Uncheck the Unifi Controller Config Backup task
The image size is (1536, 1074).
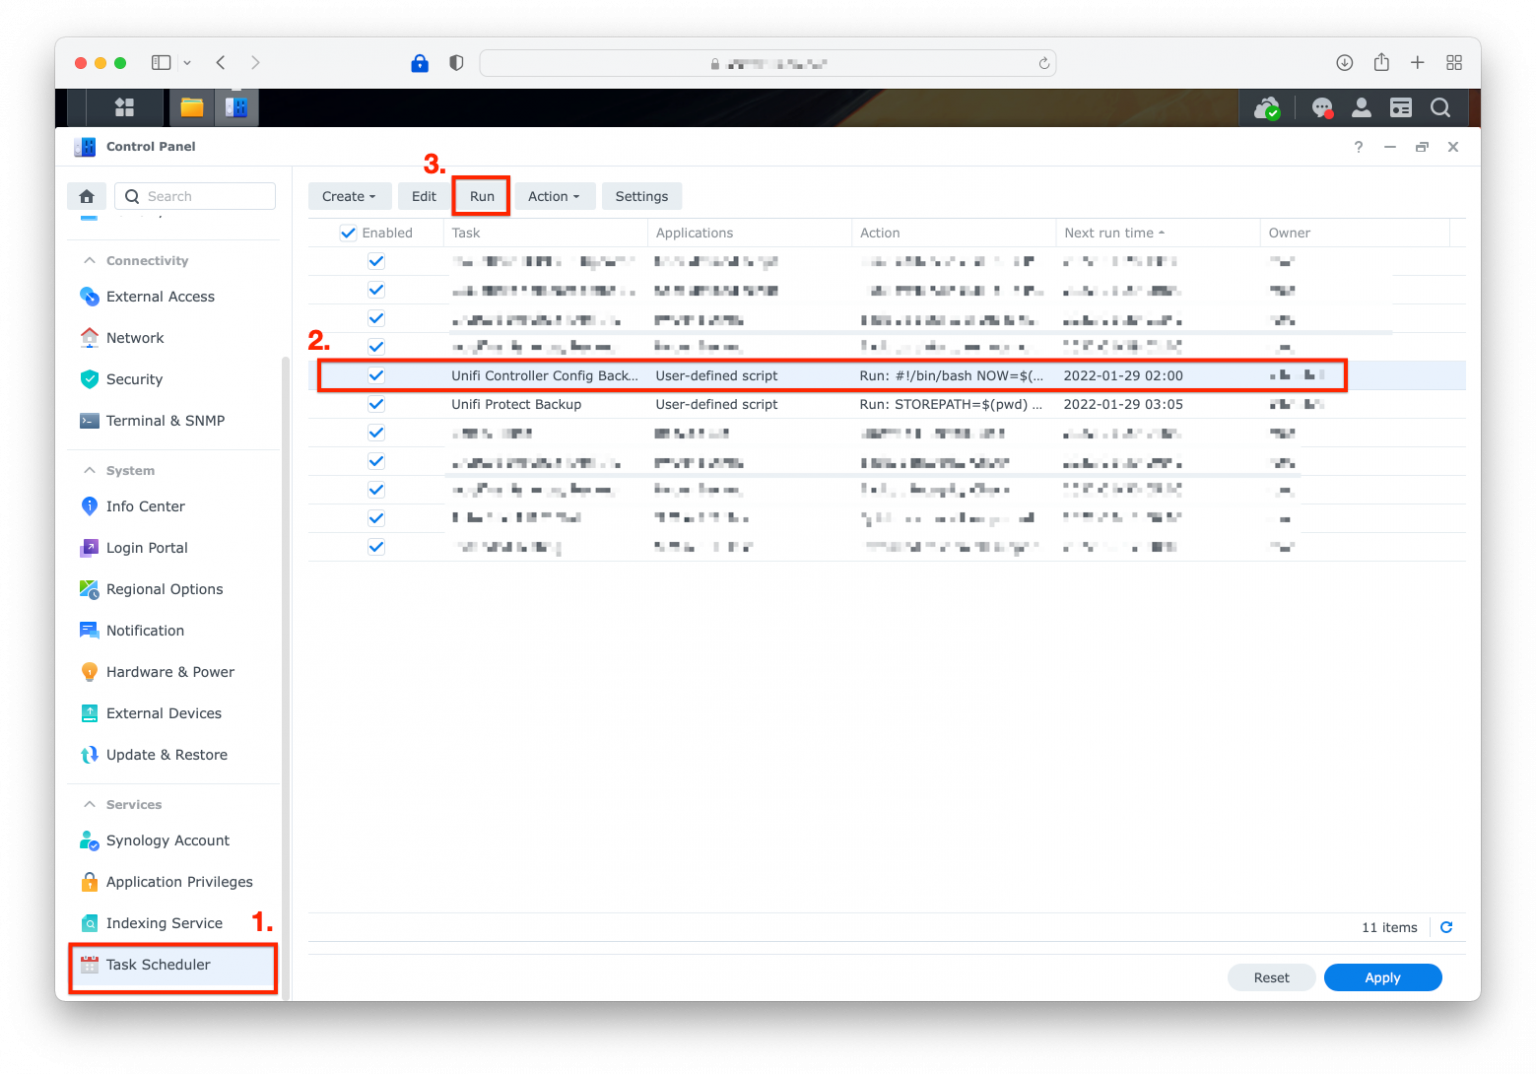(x=376, y=376)
